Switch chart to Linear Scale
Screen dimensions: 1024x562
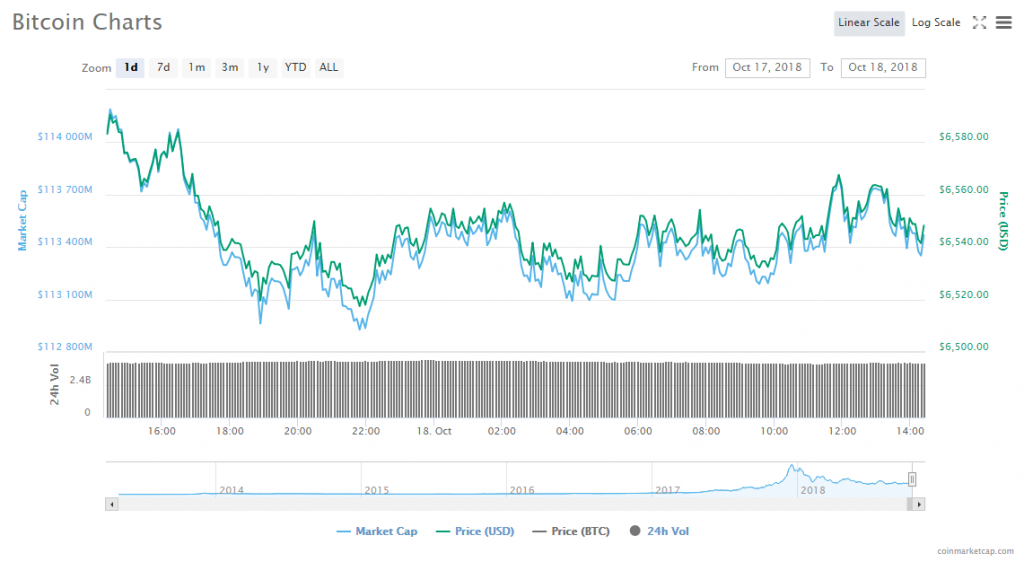(x=868, y=23)
